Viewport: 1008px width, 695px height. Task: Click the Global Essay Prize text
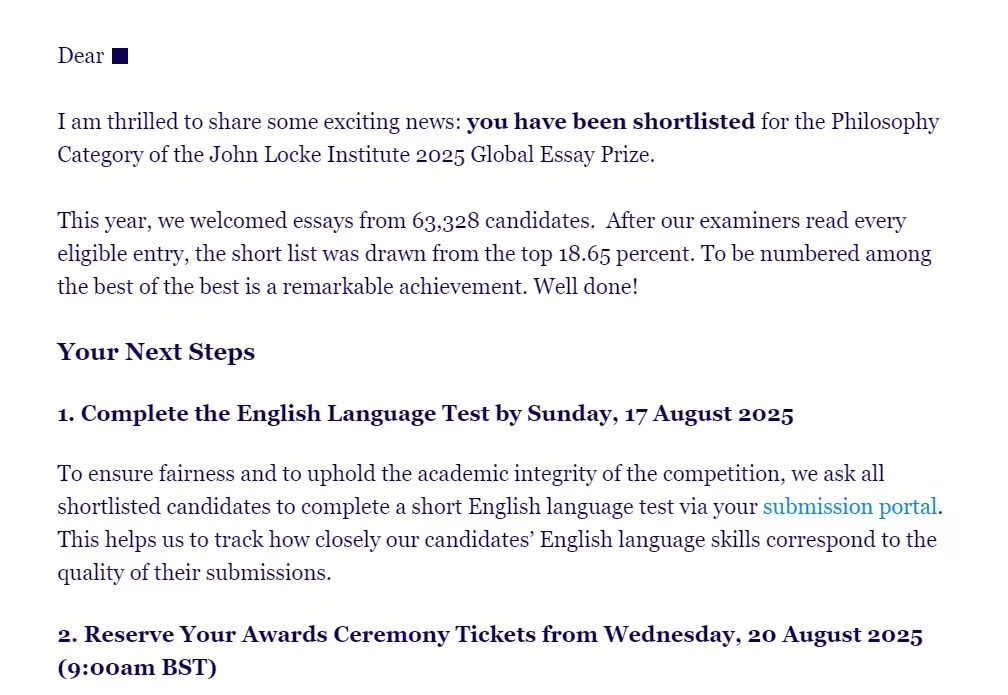click(x=561, y=155)
